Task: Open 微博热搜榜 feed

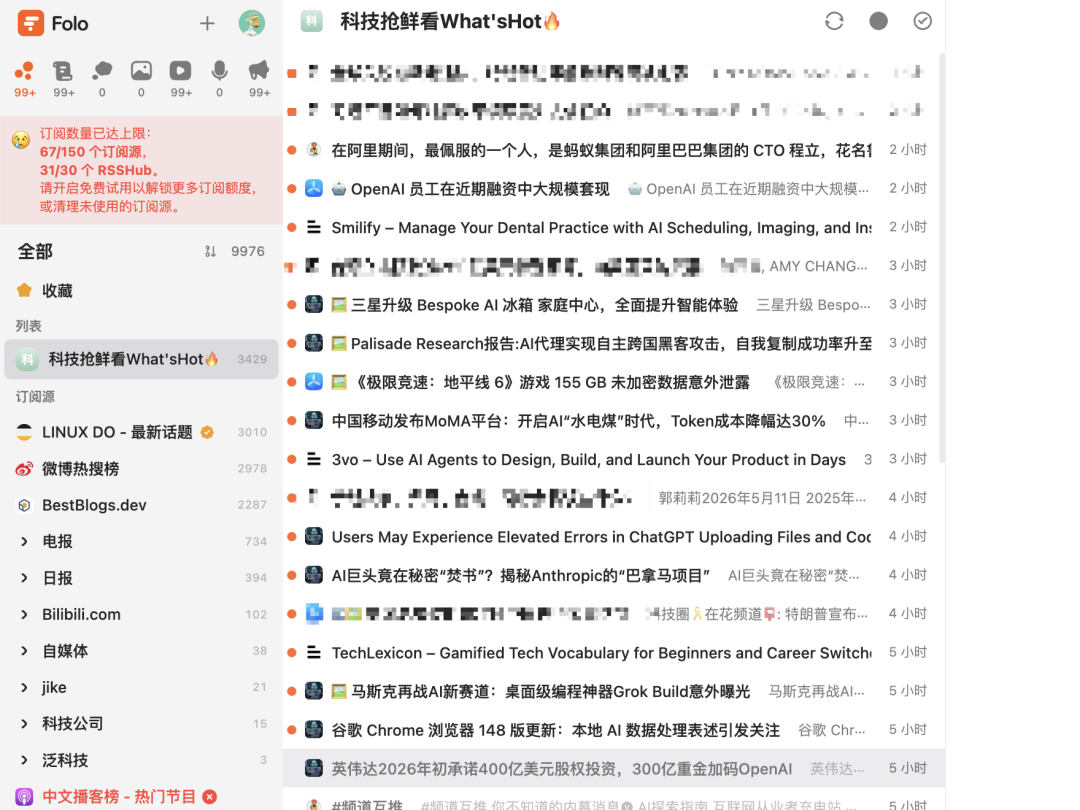Action: click(141, 468)
